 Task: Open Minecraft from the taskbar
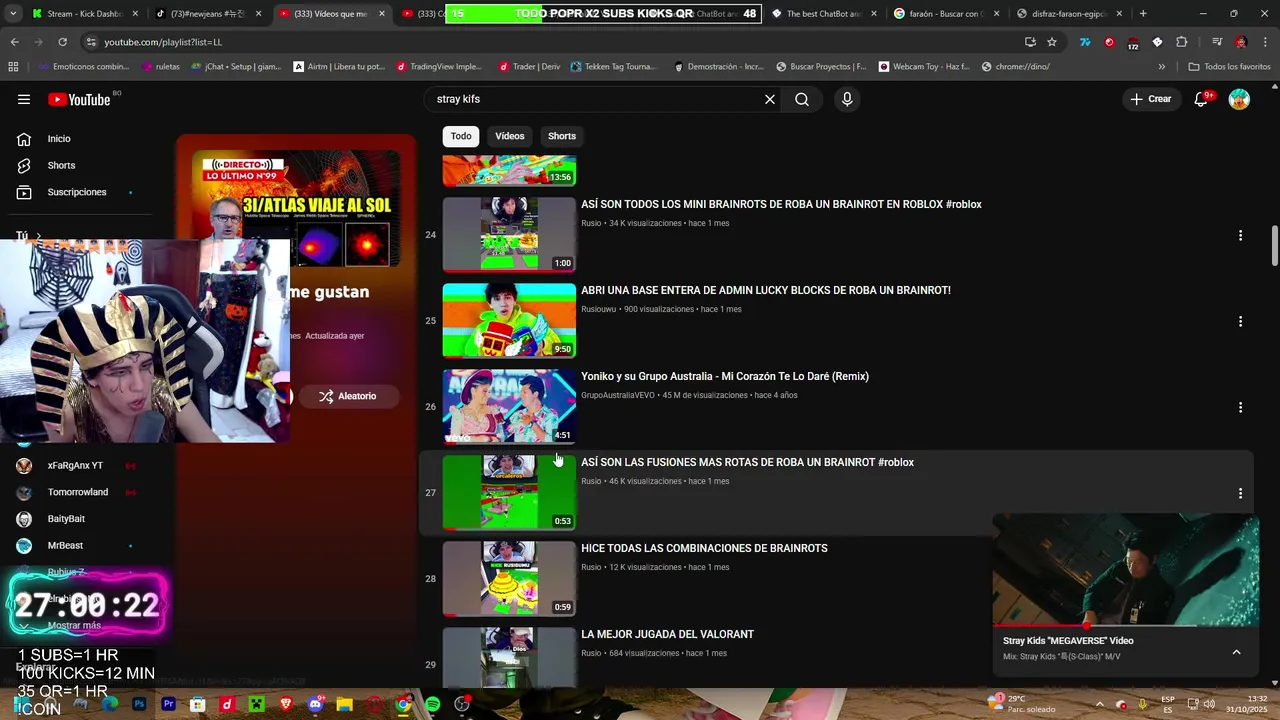[257, 704]
